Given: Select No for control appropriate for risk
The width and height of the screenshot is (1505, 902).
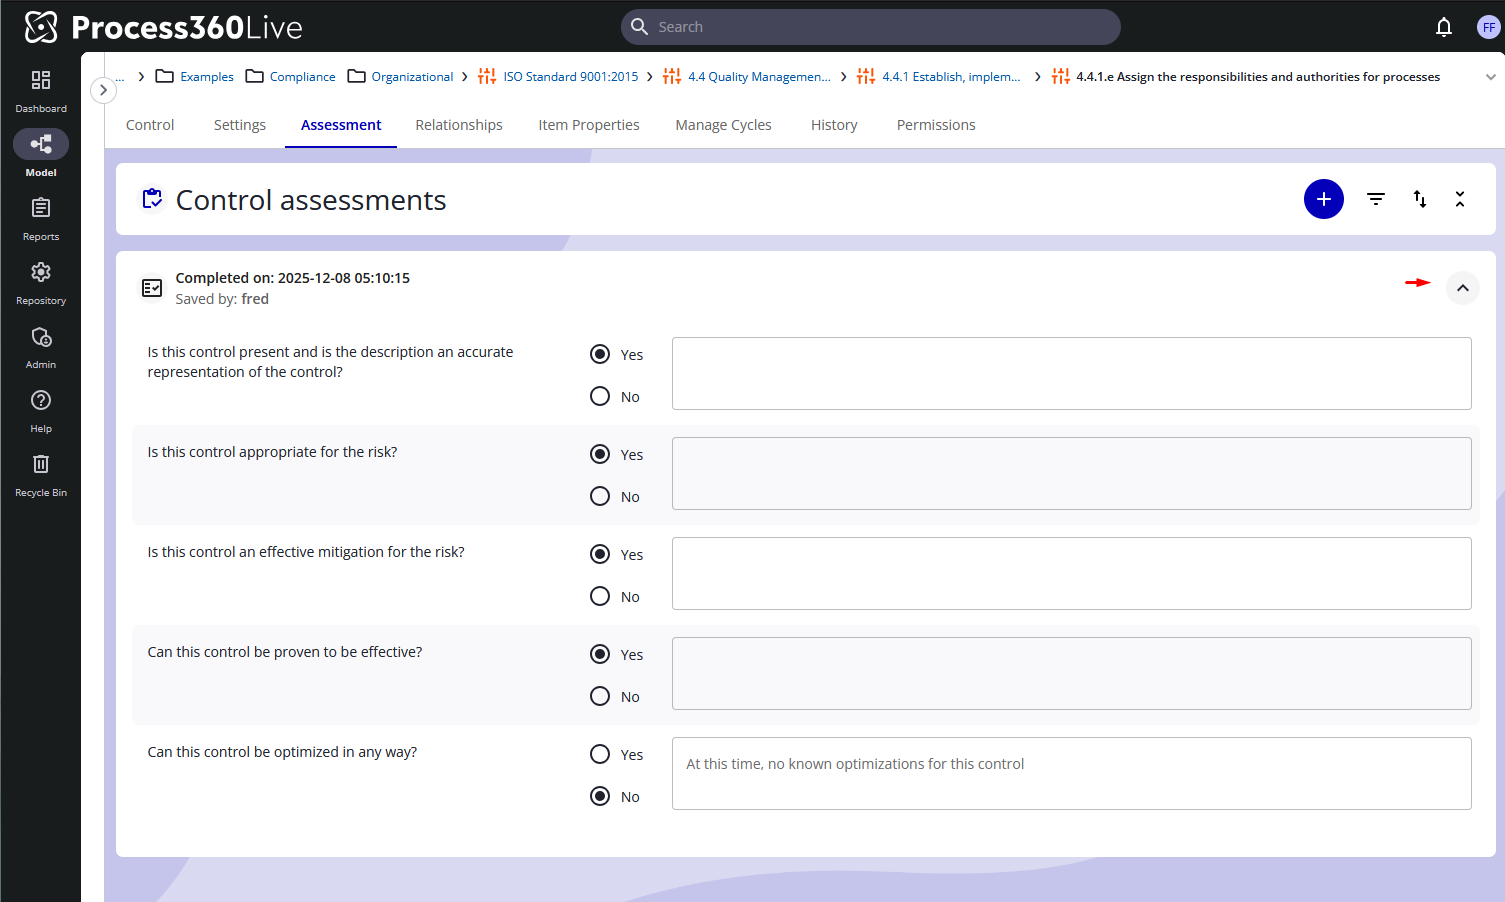Looking at the screenshot, I should point(600,496).
